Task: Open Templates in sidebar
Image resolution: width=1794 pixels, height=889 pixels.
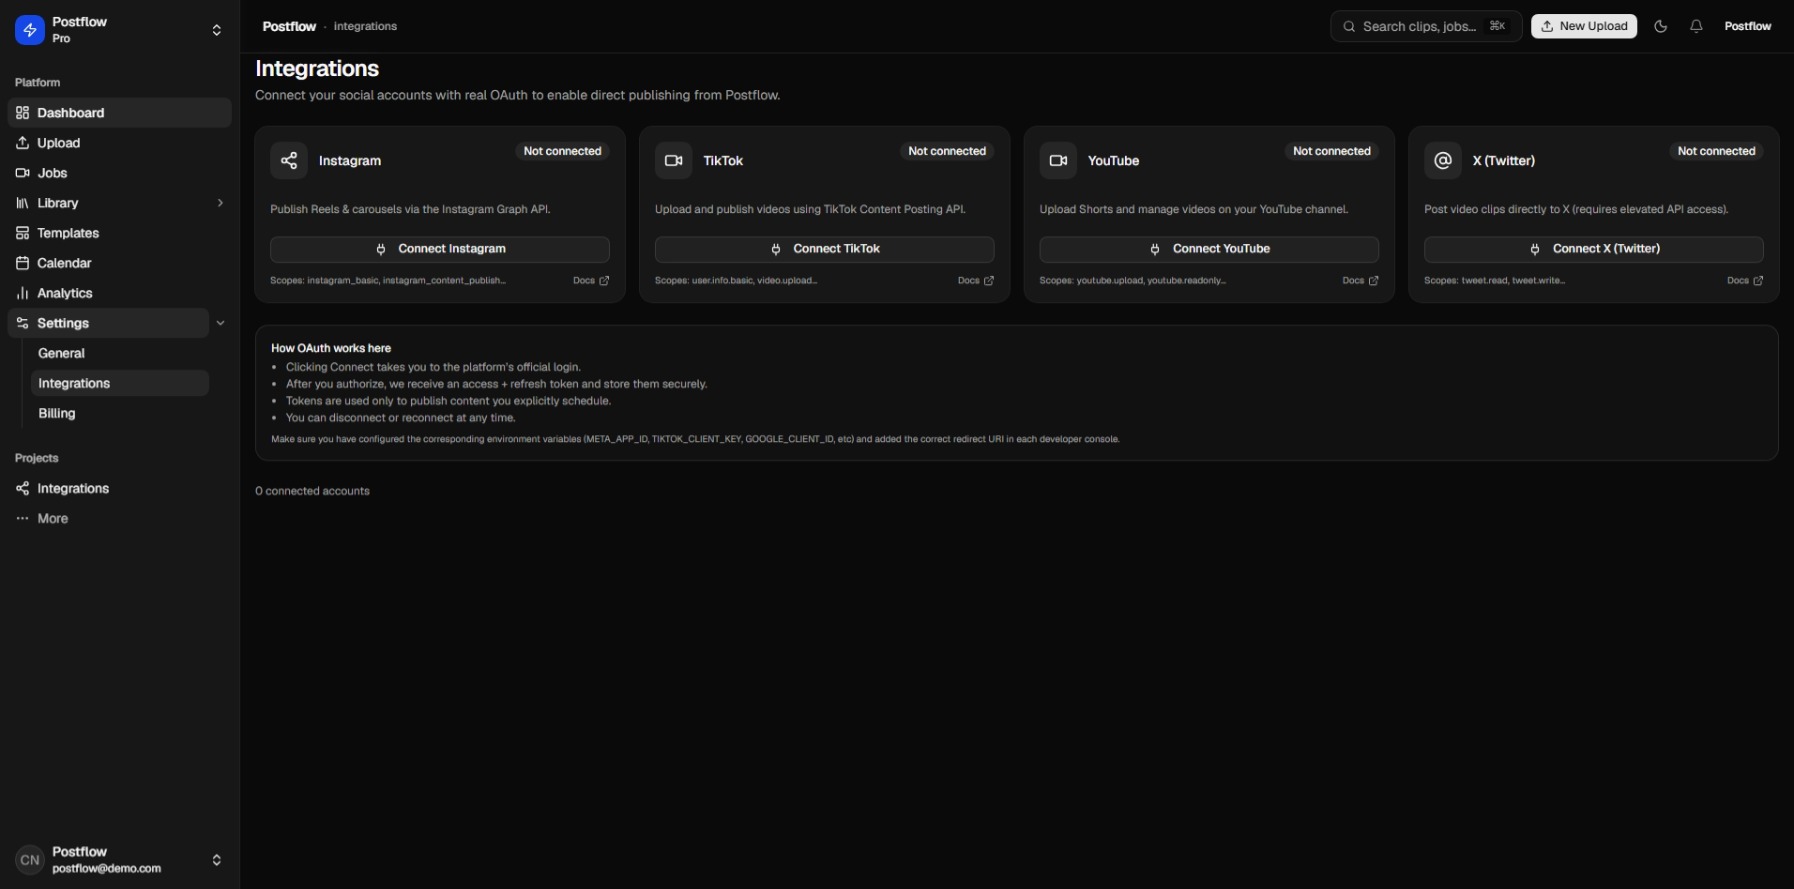Action: (x=119, y=233)
